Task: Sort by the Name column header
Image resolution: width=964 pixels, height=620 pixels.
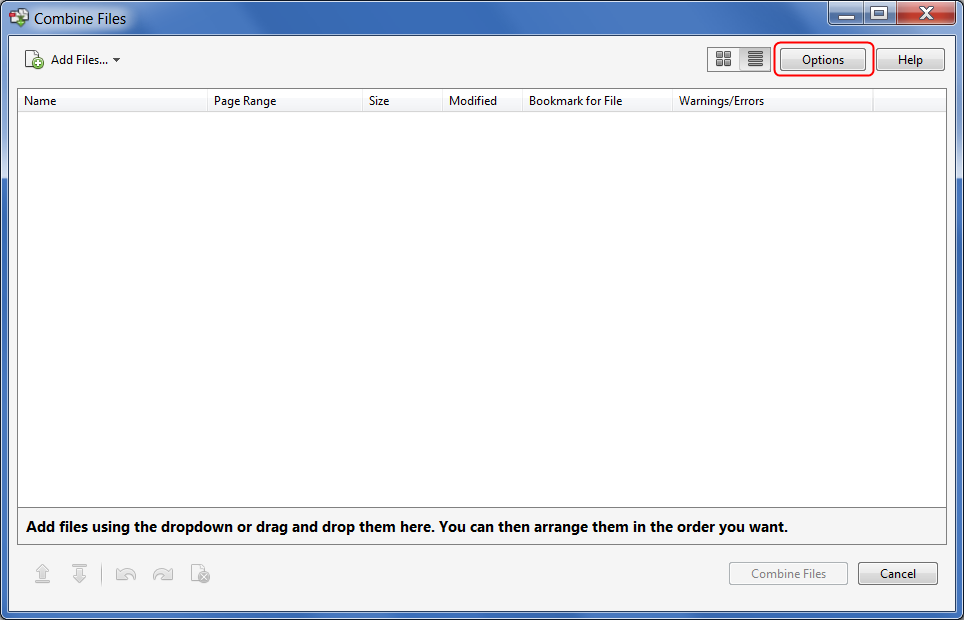Action: tap(110, 100)
